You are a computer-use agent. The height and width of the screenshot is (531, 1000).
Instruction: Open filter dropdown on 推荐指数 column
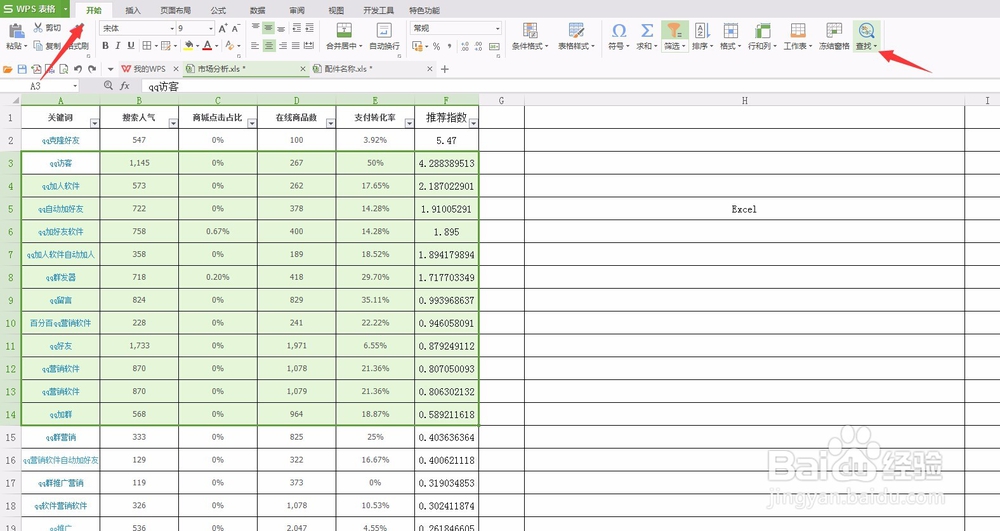(x=473, y=122)
